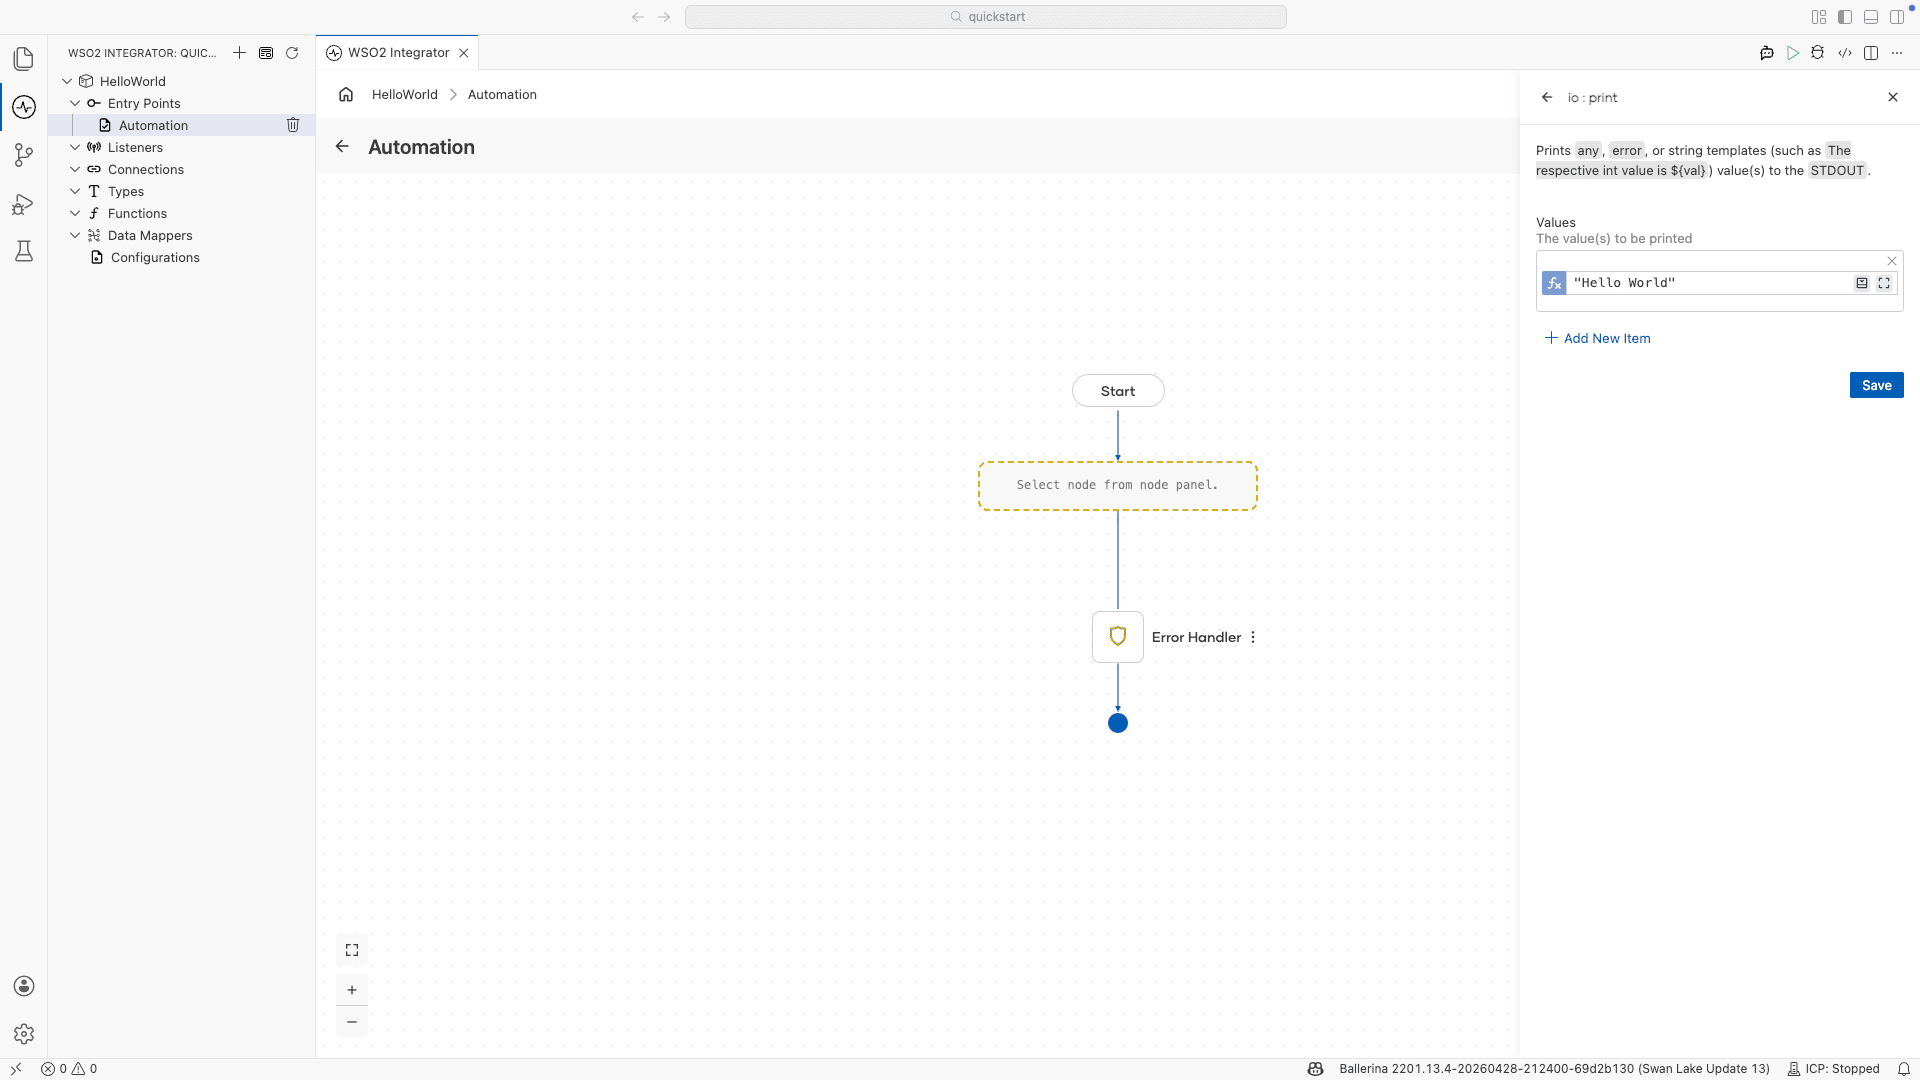Collapse Entry Points section
The width and height of the screenshot is (1920, 1080).
pyautogui.click(x=75, y=103)
